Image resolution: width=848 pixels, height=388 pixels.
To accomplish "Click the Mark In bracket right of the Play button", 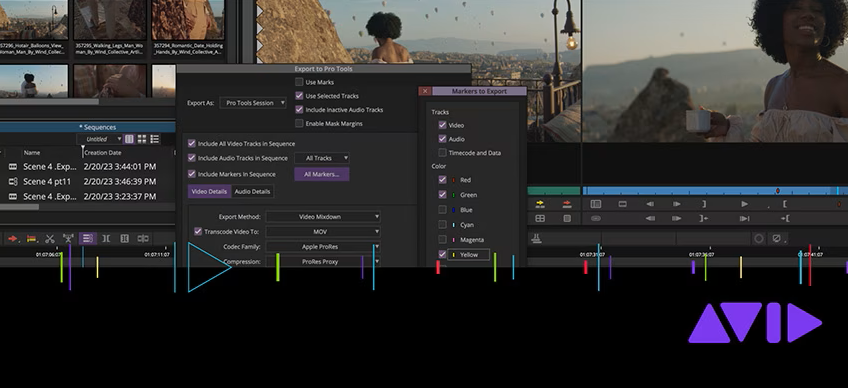I will 785,204.
